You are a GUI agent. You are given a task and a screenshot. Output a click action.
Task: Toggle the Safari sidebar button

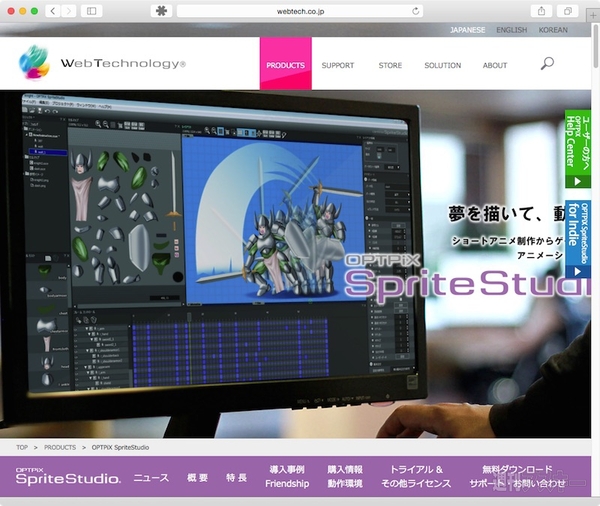[x=91, y=11]
